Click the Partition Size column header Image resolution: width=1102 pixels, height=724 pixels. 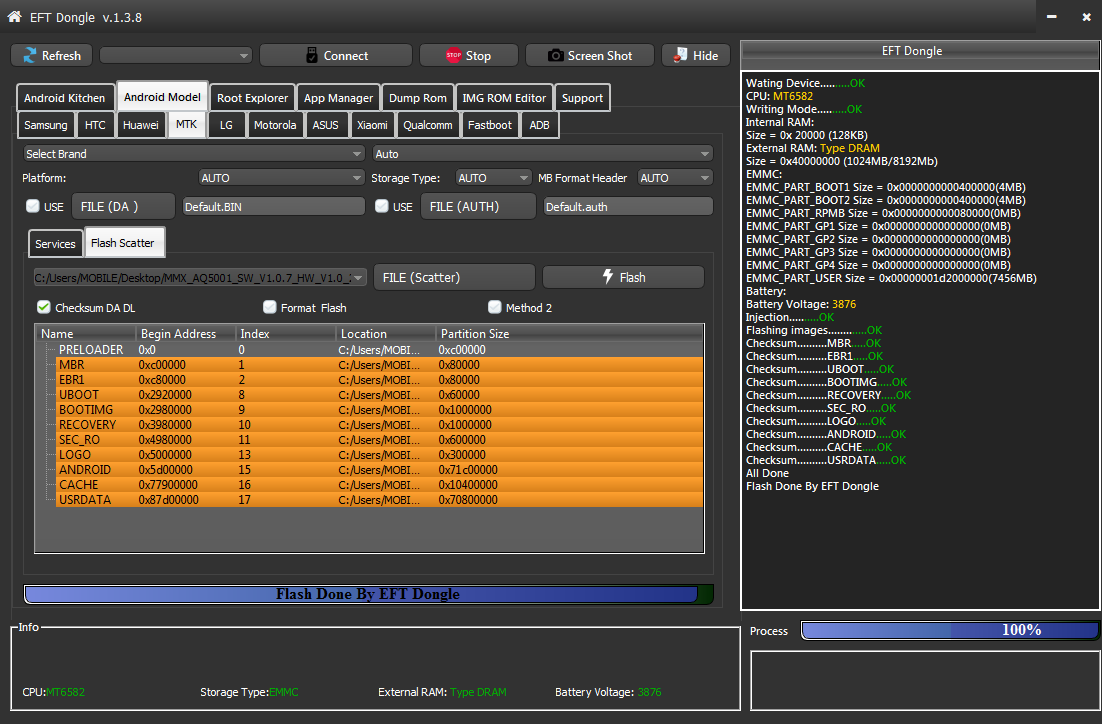569,333
